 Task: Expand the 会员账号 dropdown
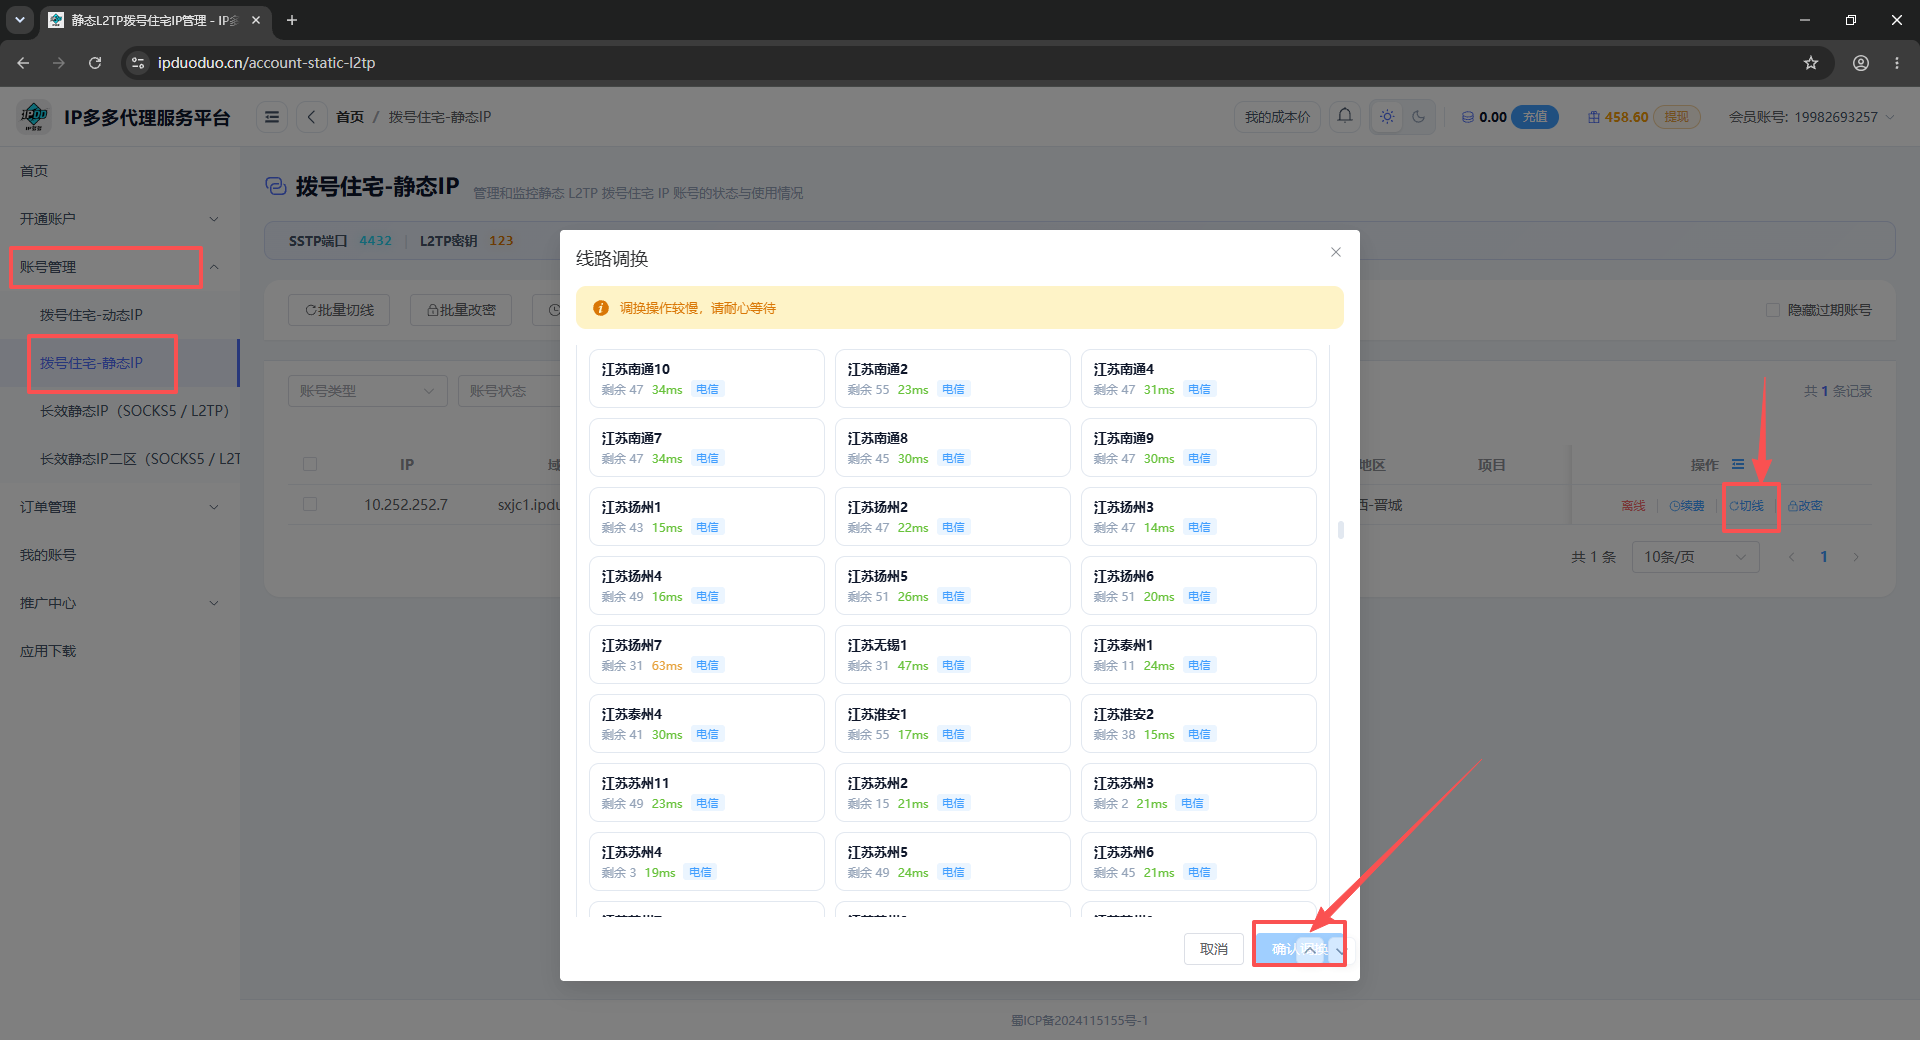(1812, 117)
